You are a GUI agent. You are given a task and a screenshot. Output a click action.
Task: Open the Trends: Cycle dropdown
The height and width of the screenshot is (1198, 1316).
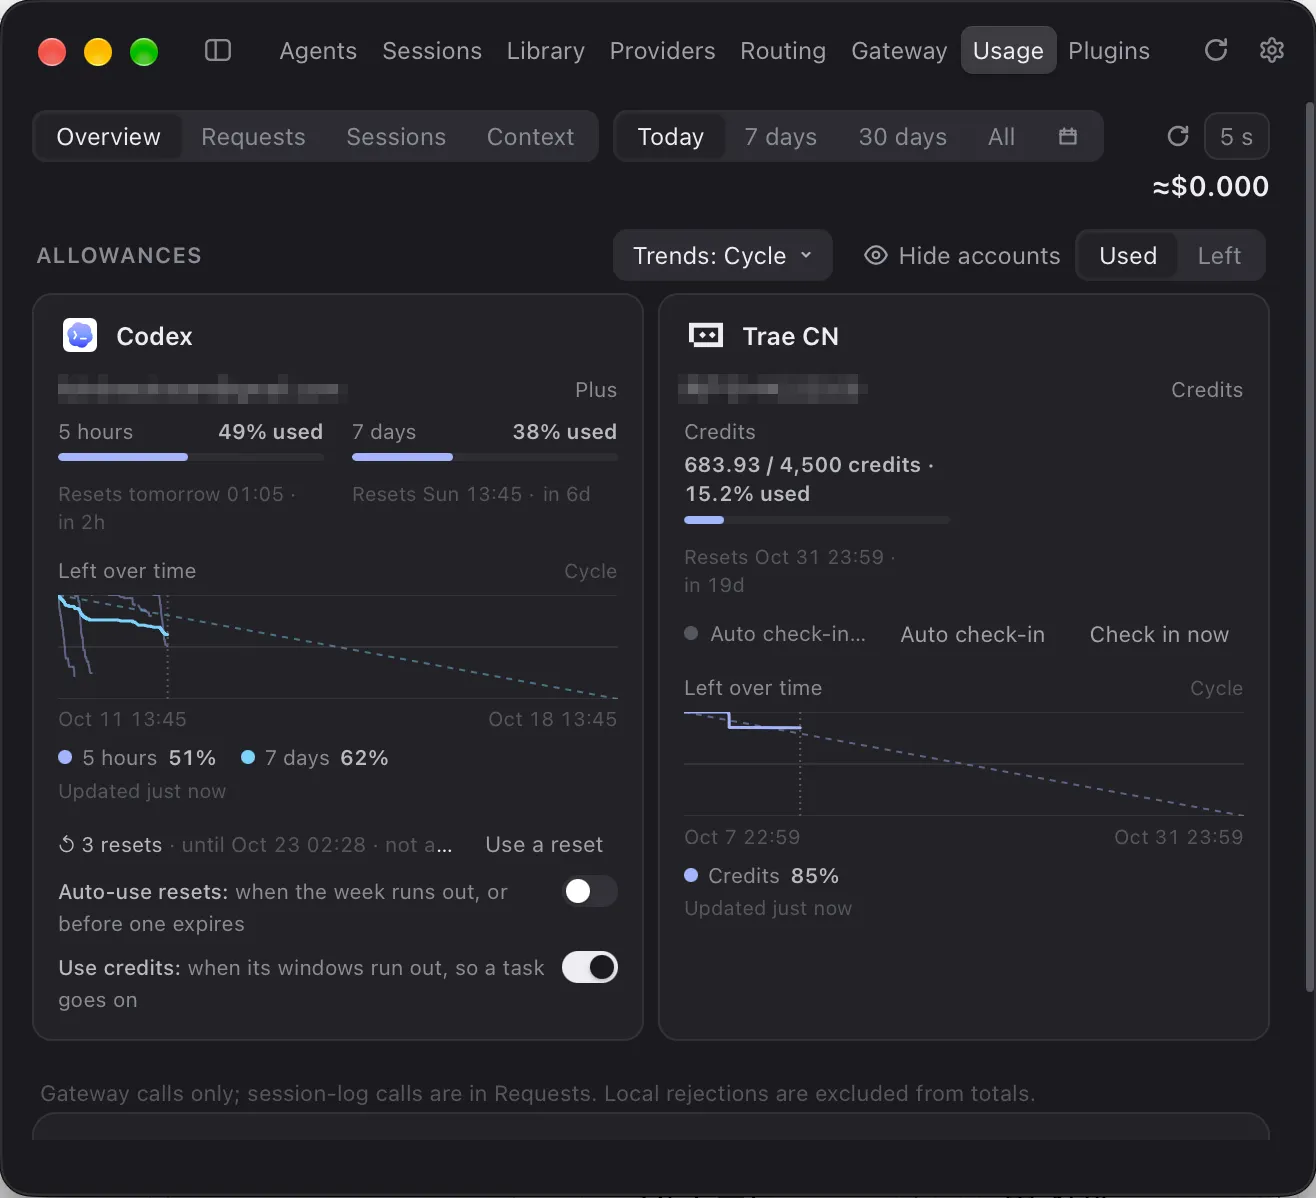[x=723, y=256]
